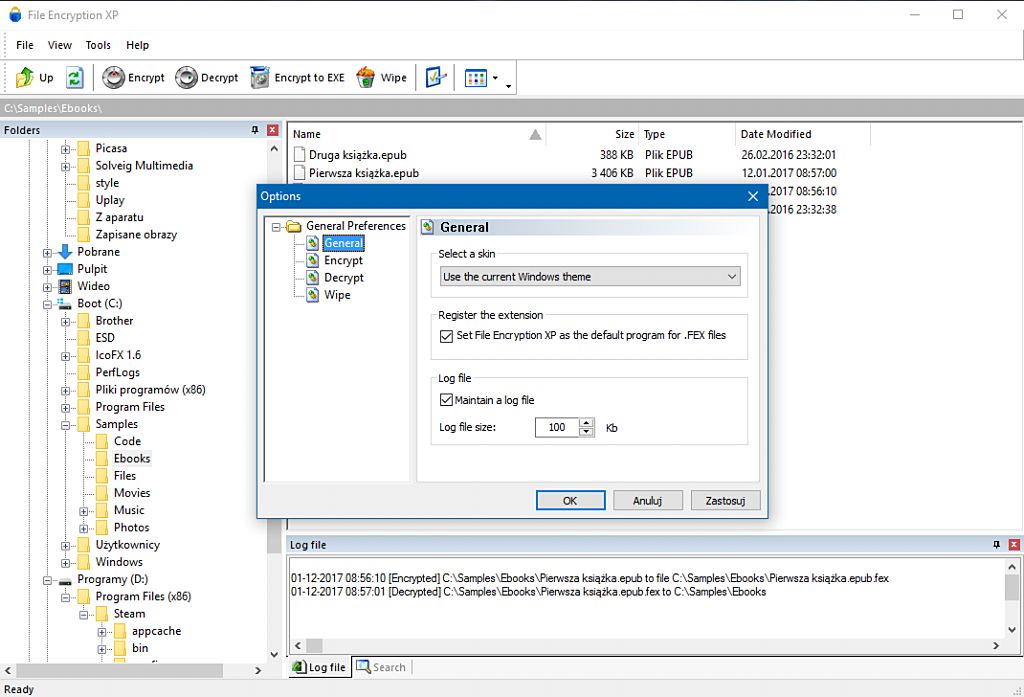Select the Wipe page icon in Options tree
Screen dimensions: 1024x697
(313, 295)
